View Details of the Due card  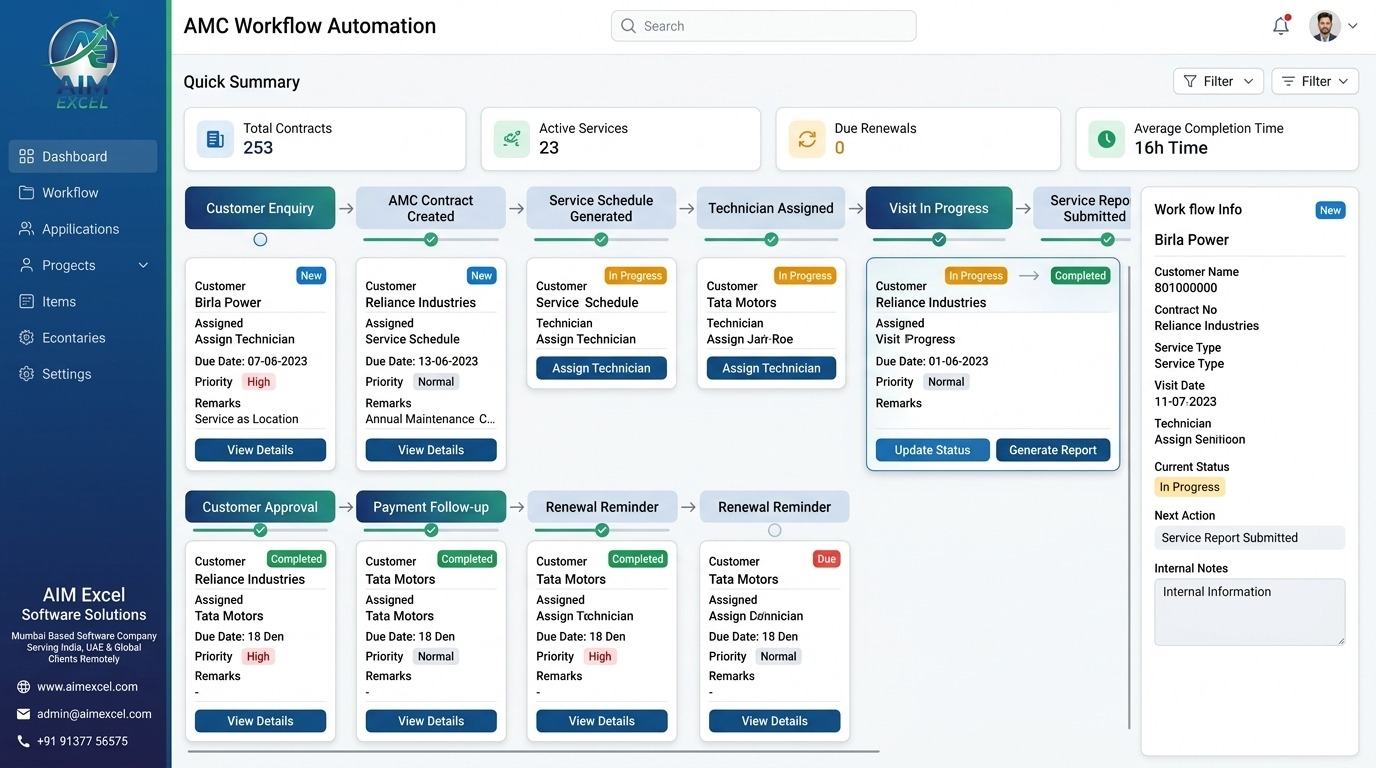click(775, 721)
